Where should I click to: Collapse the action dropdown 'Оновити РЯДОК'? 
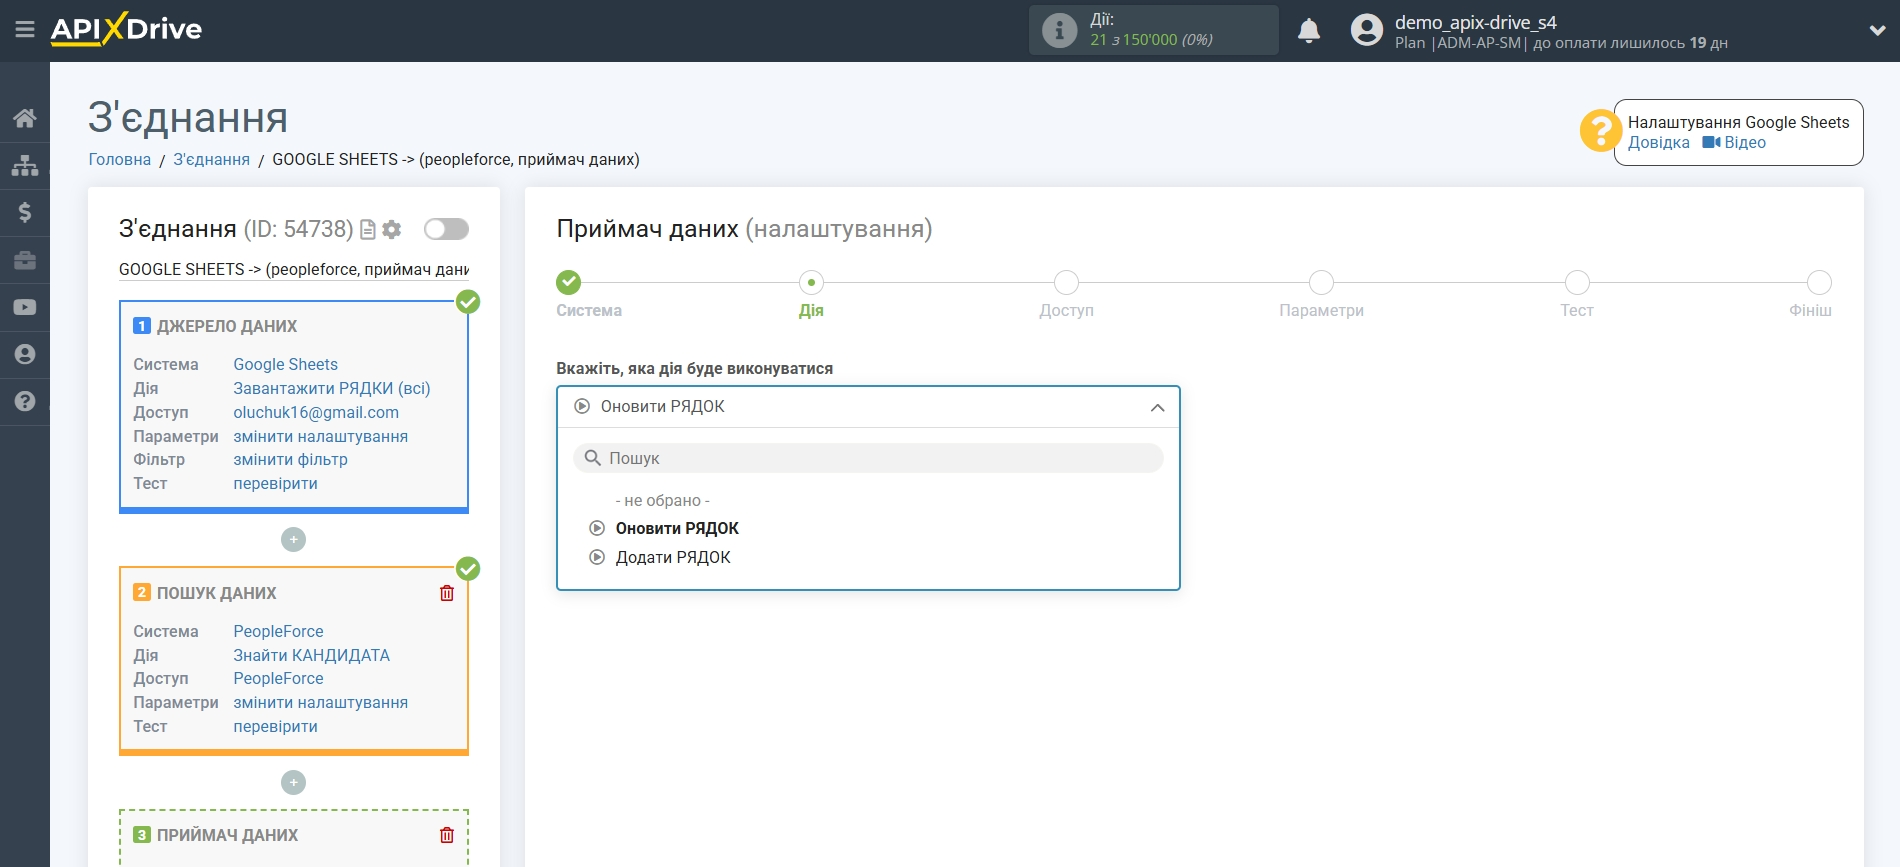tap(868, 407)
